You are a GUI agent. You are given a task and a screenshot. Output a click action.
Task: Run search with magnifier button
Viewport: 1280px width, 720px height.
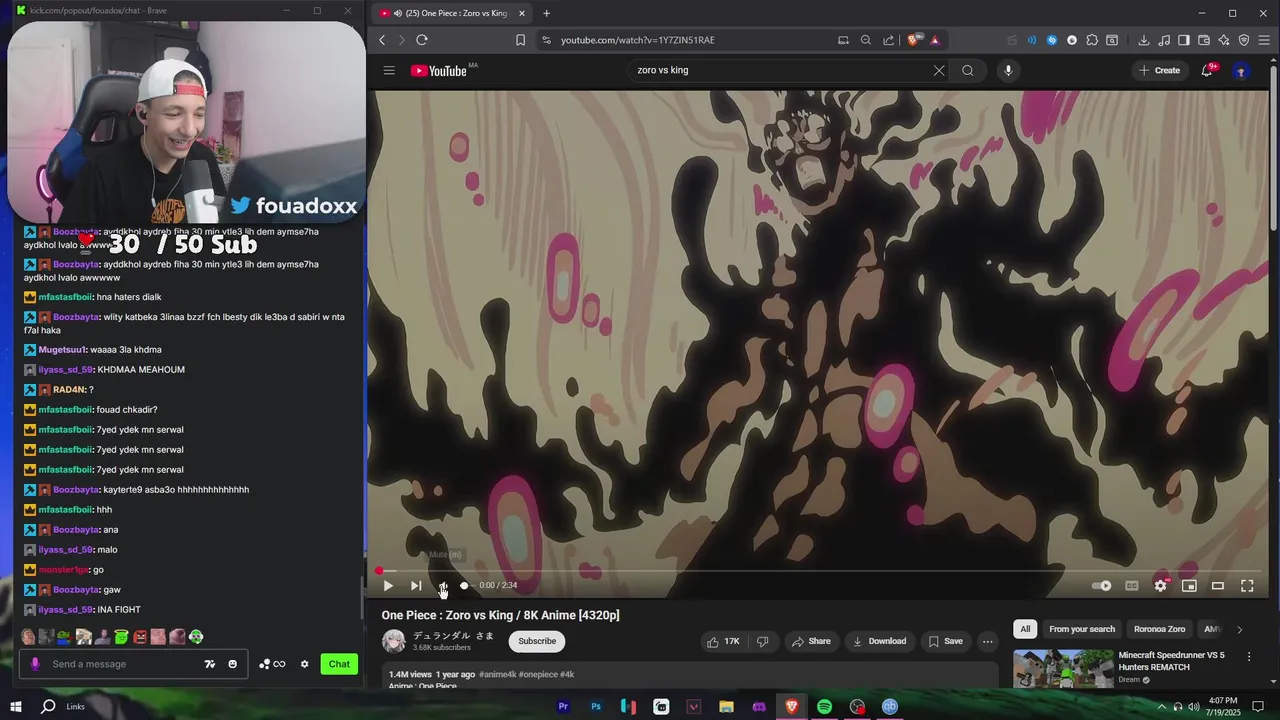[968, 70]
